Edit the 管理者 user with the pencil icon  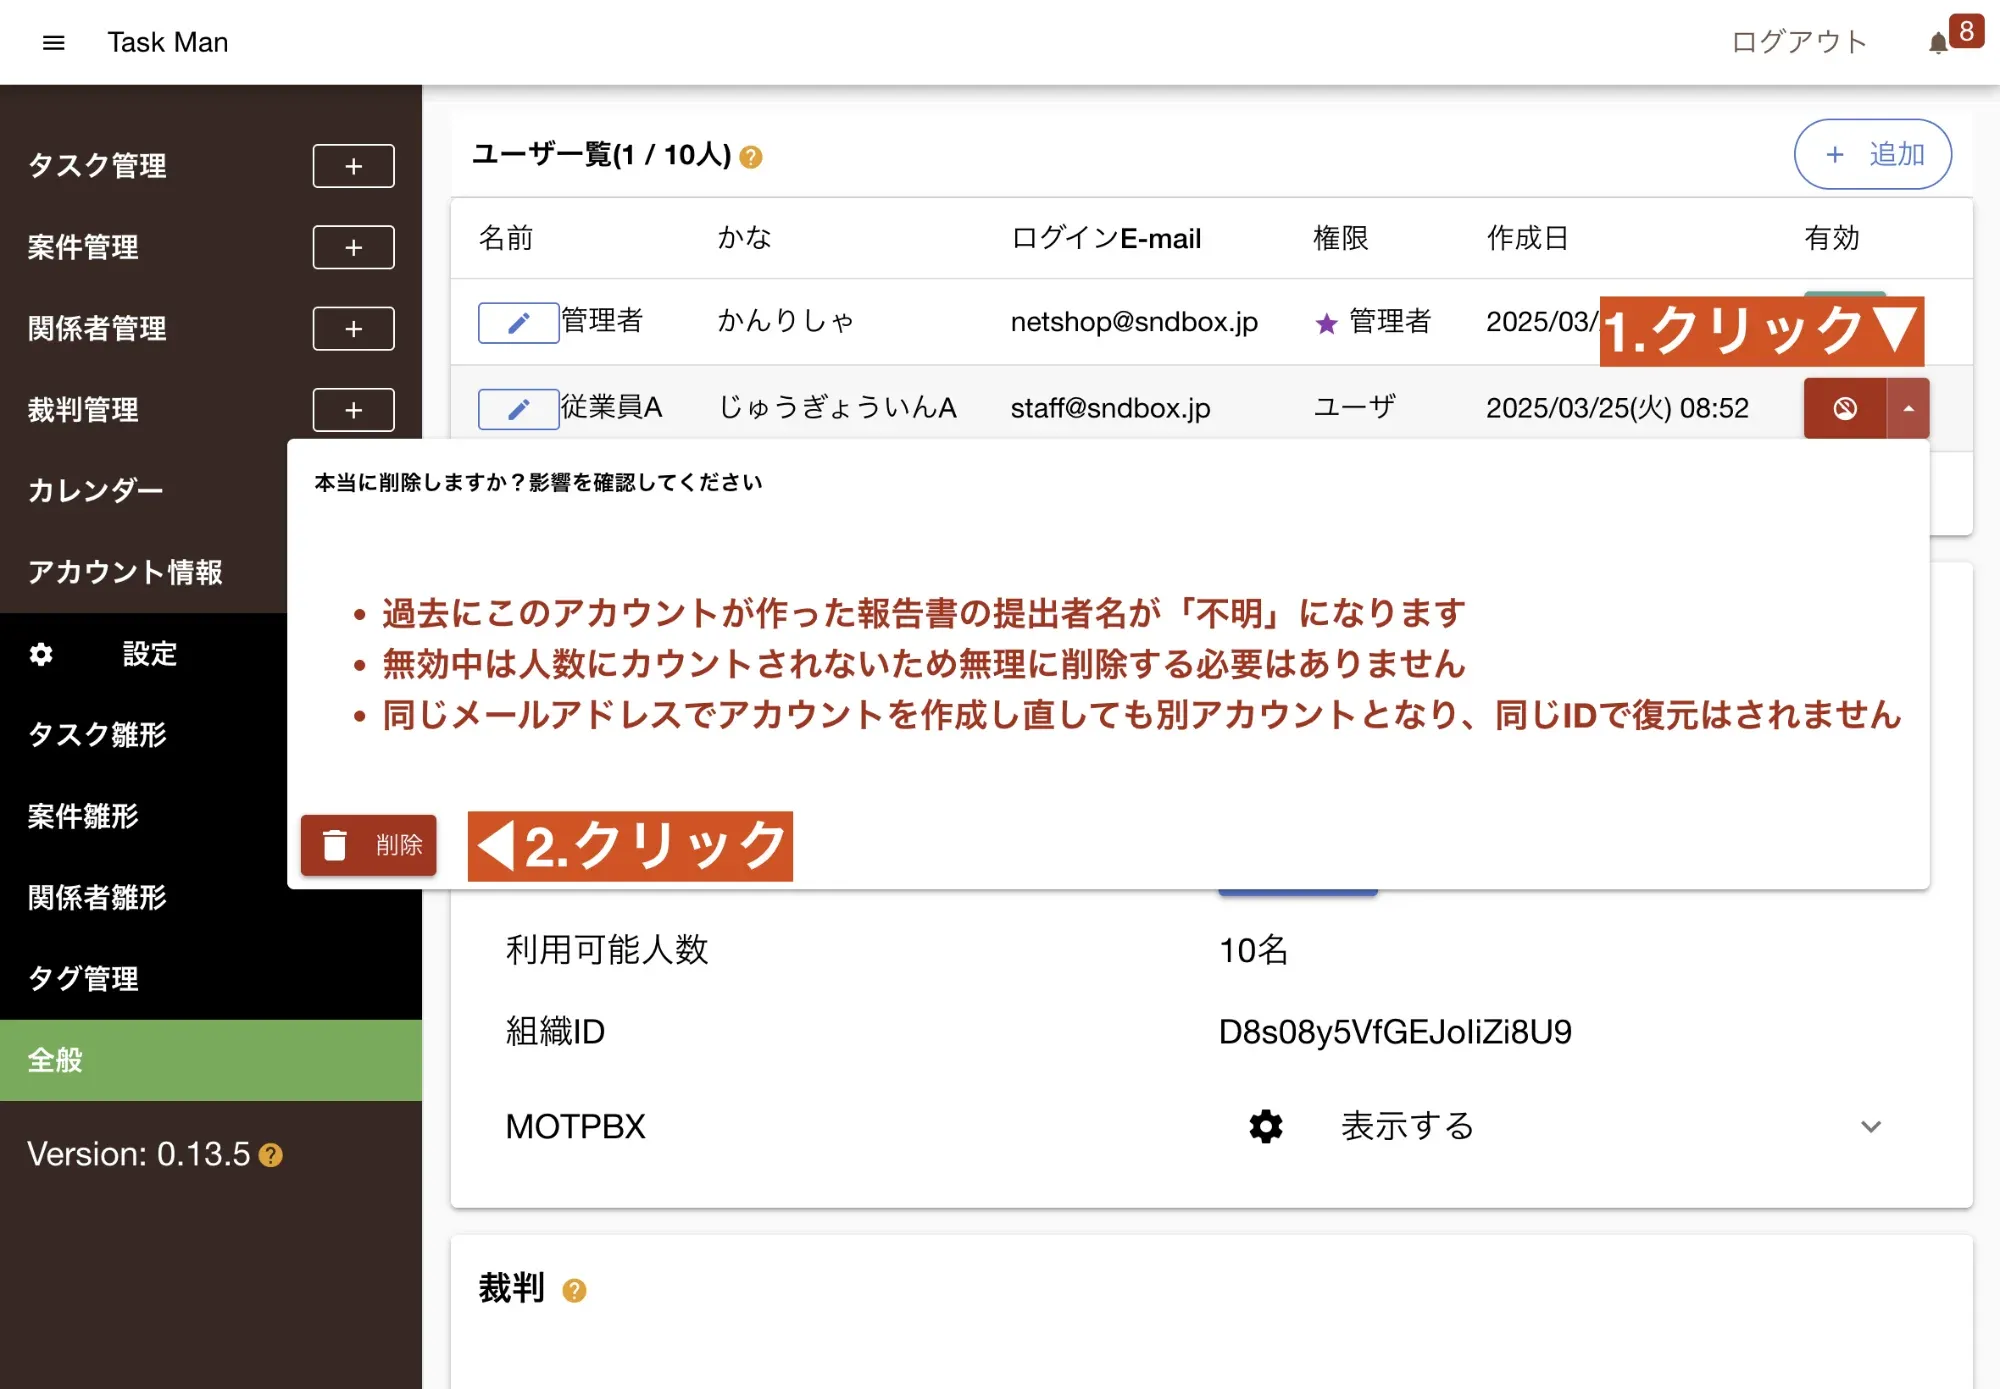[518, 322]
